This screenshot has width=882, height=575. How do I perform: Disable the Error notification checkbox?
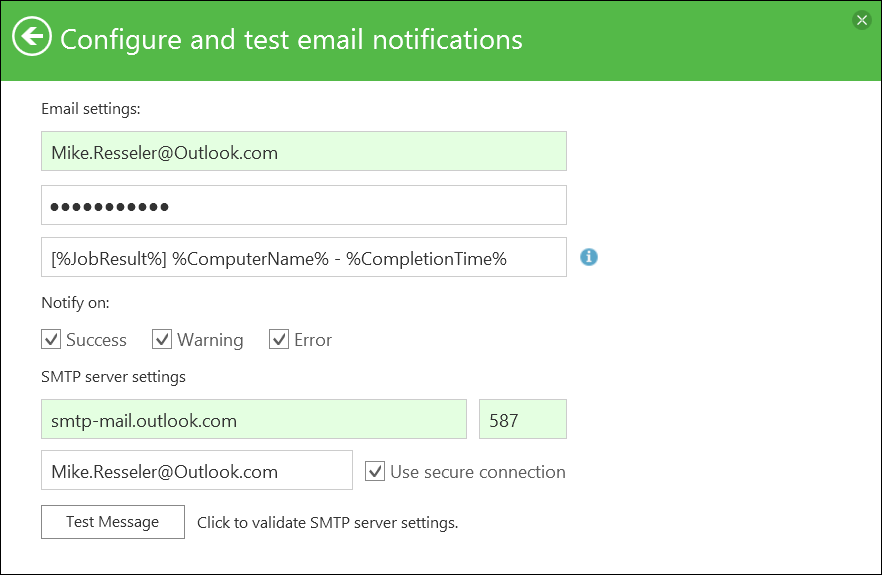tap(279, 340)
